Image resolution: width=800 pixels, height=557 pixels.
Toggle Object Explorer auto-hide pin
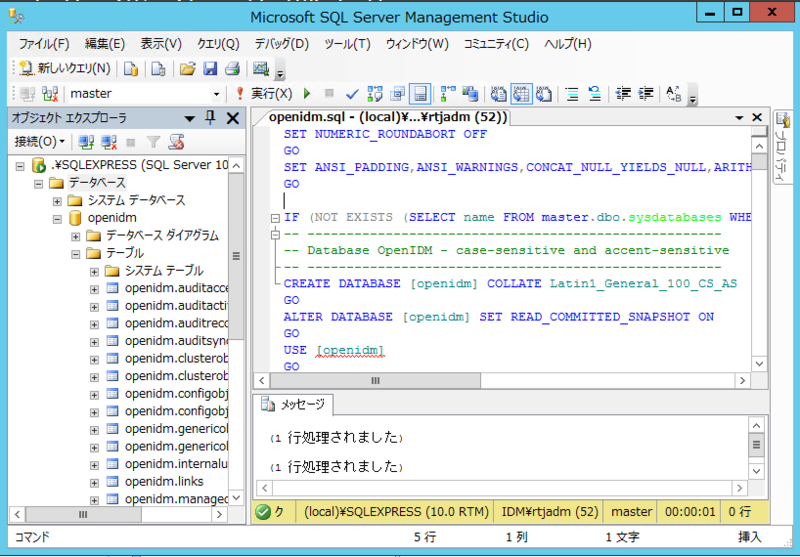coord(210,118)
